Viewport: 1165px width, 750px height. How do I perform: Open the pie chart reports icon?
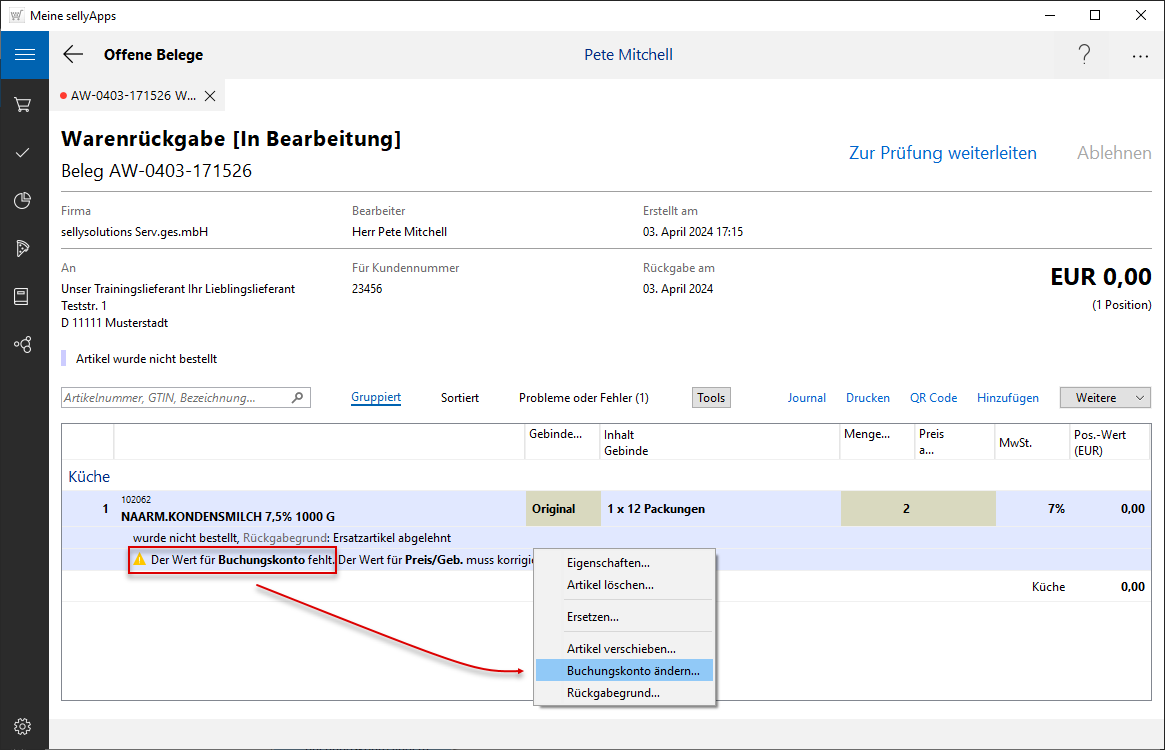[x=23, y=201]
